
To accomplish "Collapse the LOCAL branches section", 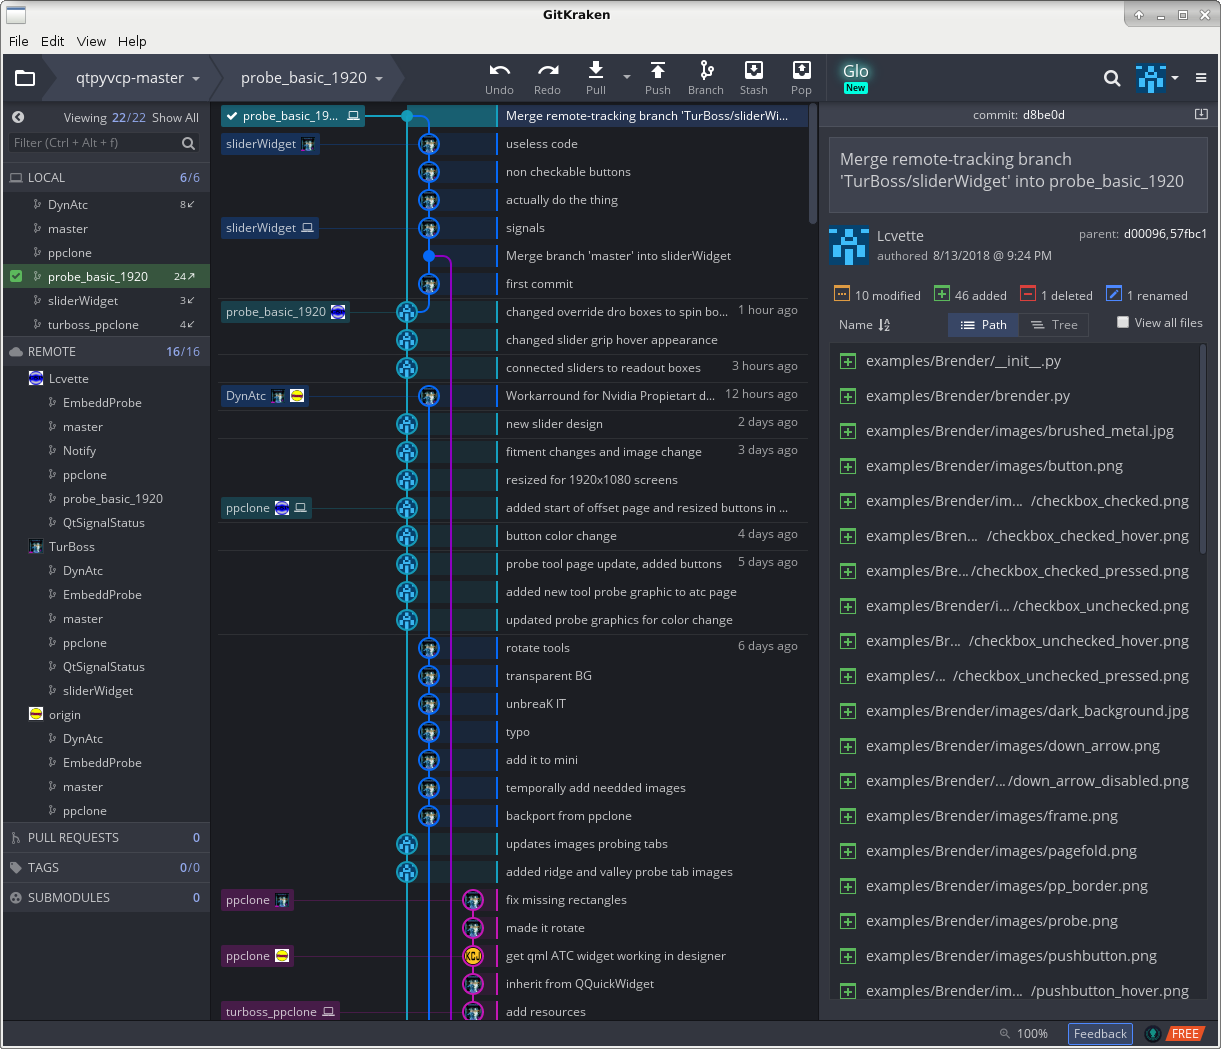I will point(106,178).
